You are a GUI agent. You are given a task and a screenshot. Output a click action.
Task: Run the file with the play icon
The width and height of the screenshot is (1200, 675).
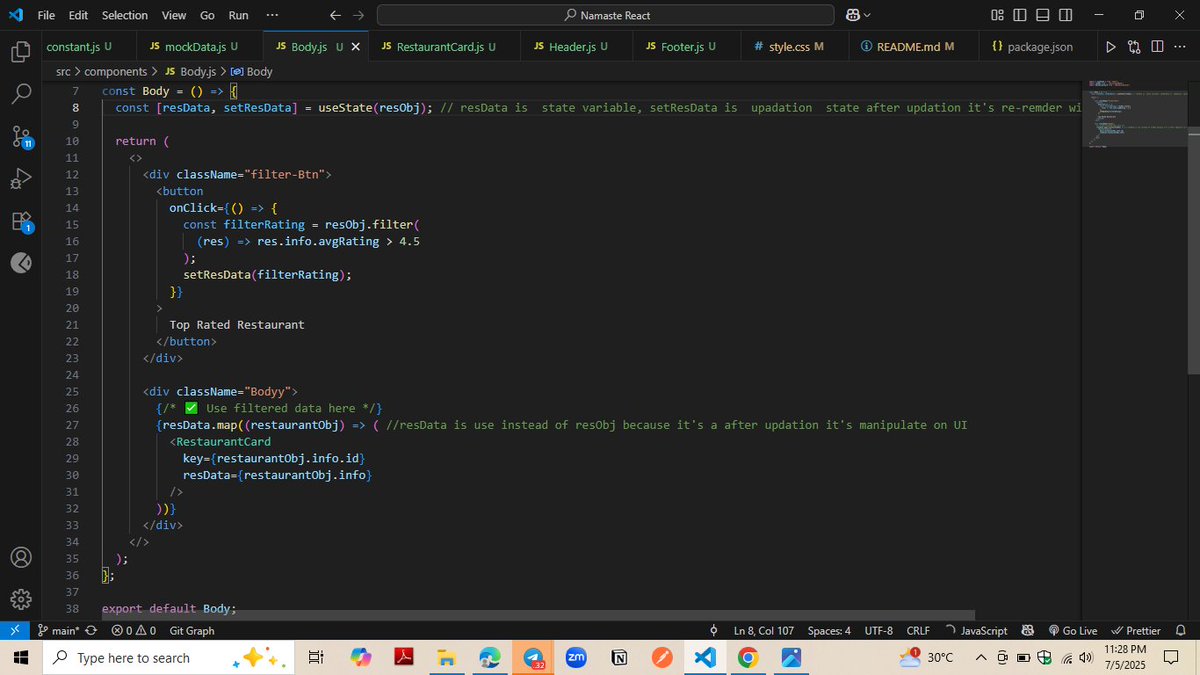(x=1110, y=47)
